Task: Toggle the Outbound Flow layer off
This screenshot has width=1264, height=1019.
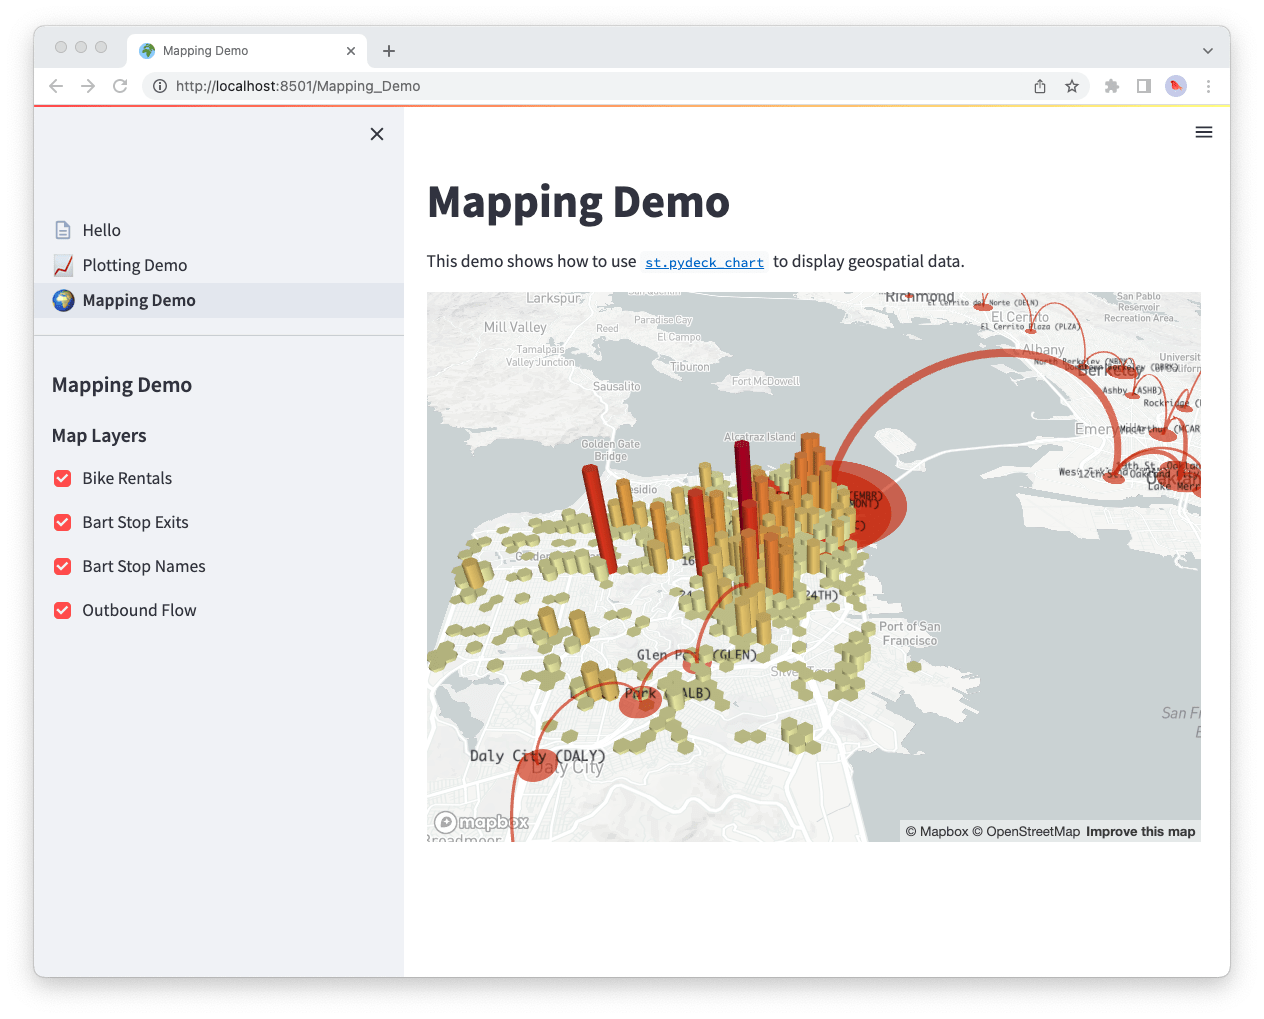Action: click(62, 610)
